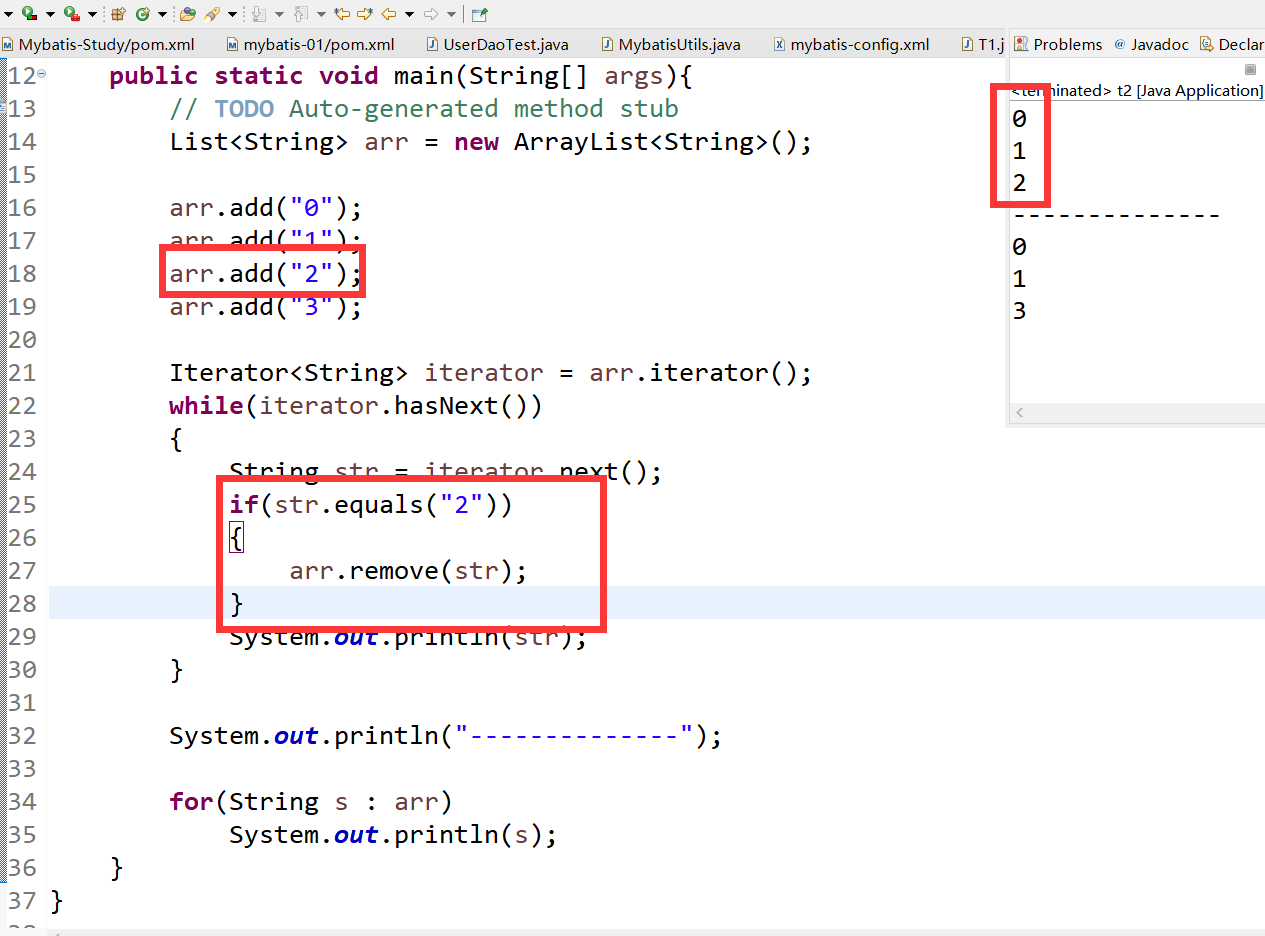
Task: Click the console scrollbar left arrow
Action: click(x=1020, y=412)
